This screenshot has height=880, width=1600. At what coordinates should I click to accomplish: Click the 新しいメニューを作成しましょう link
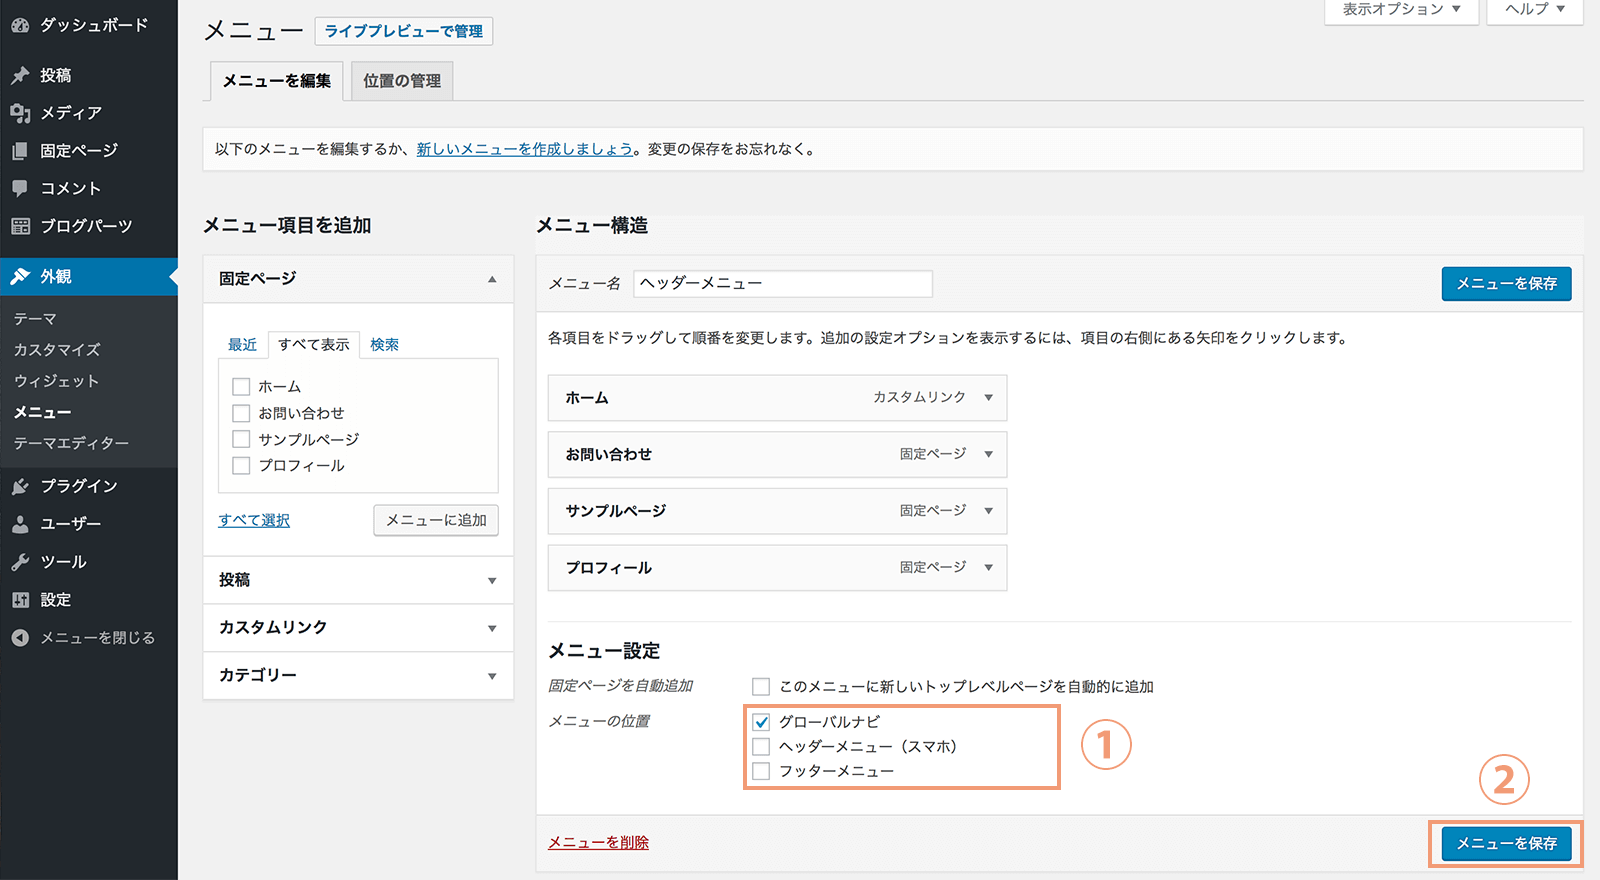(x=525, y=149)
